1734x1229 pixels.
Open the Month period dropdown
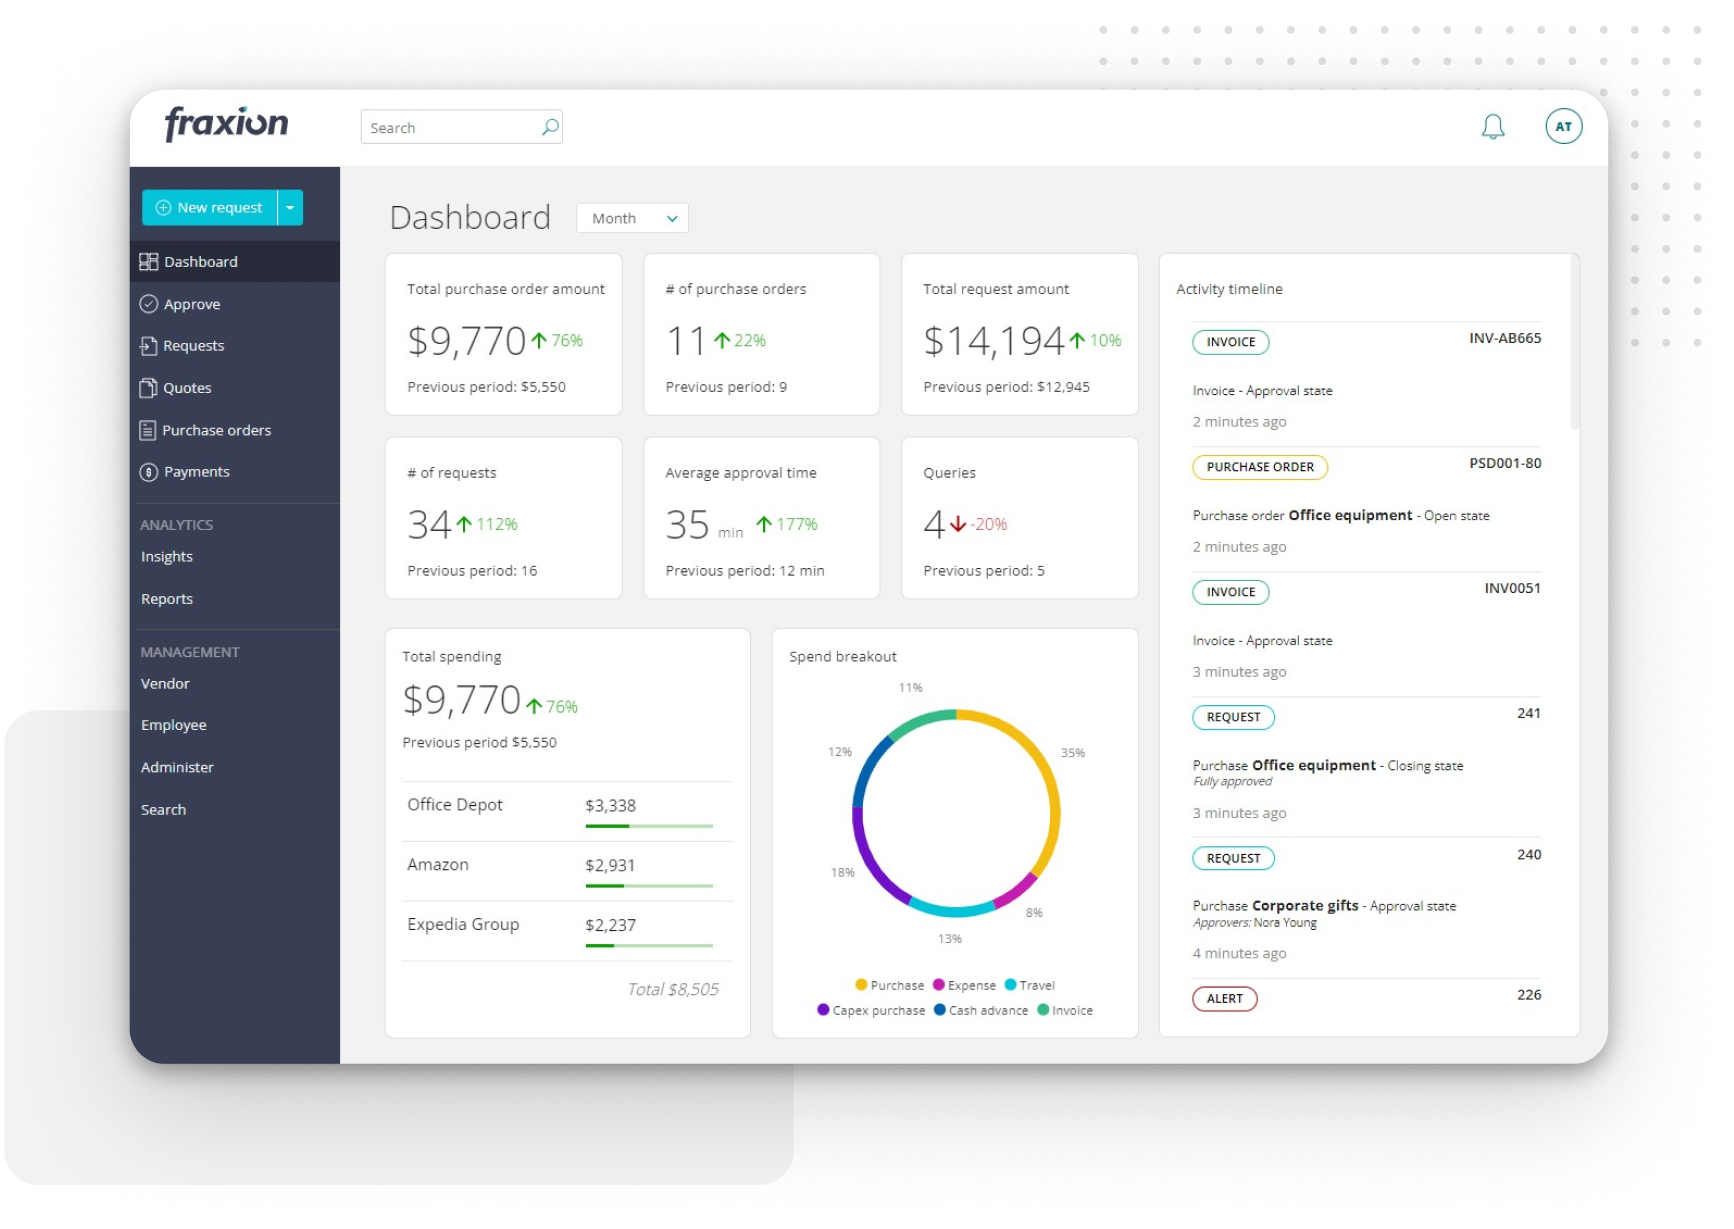[631, 218]
